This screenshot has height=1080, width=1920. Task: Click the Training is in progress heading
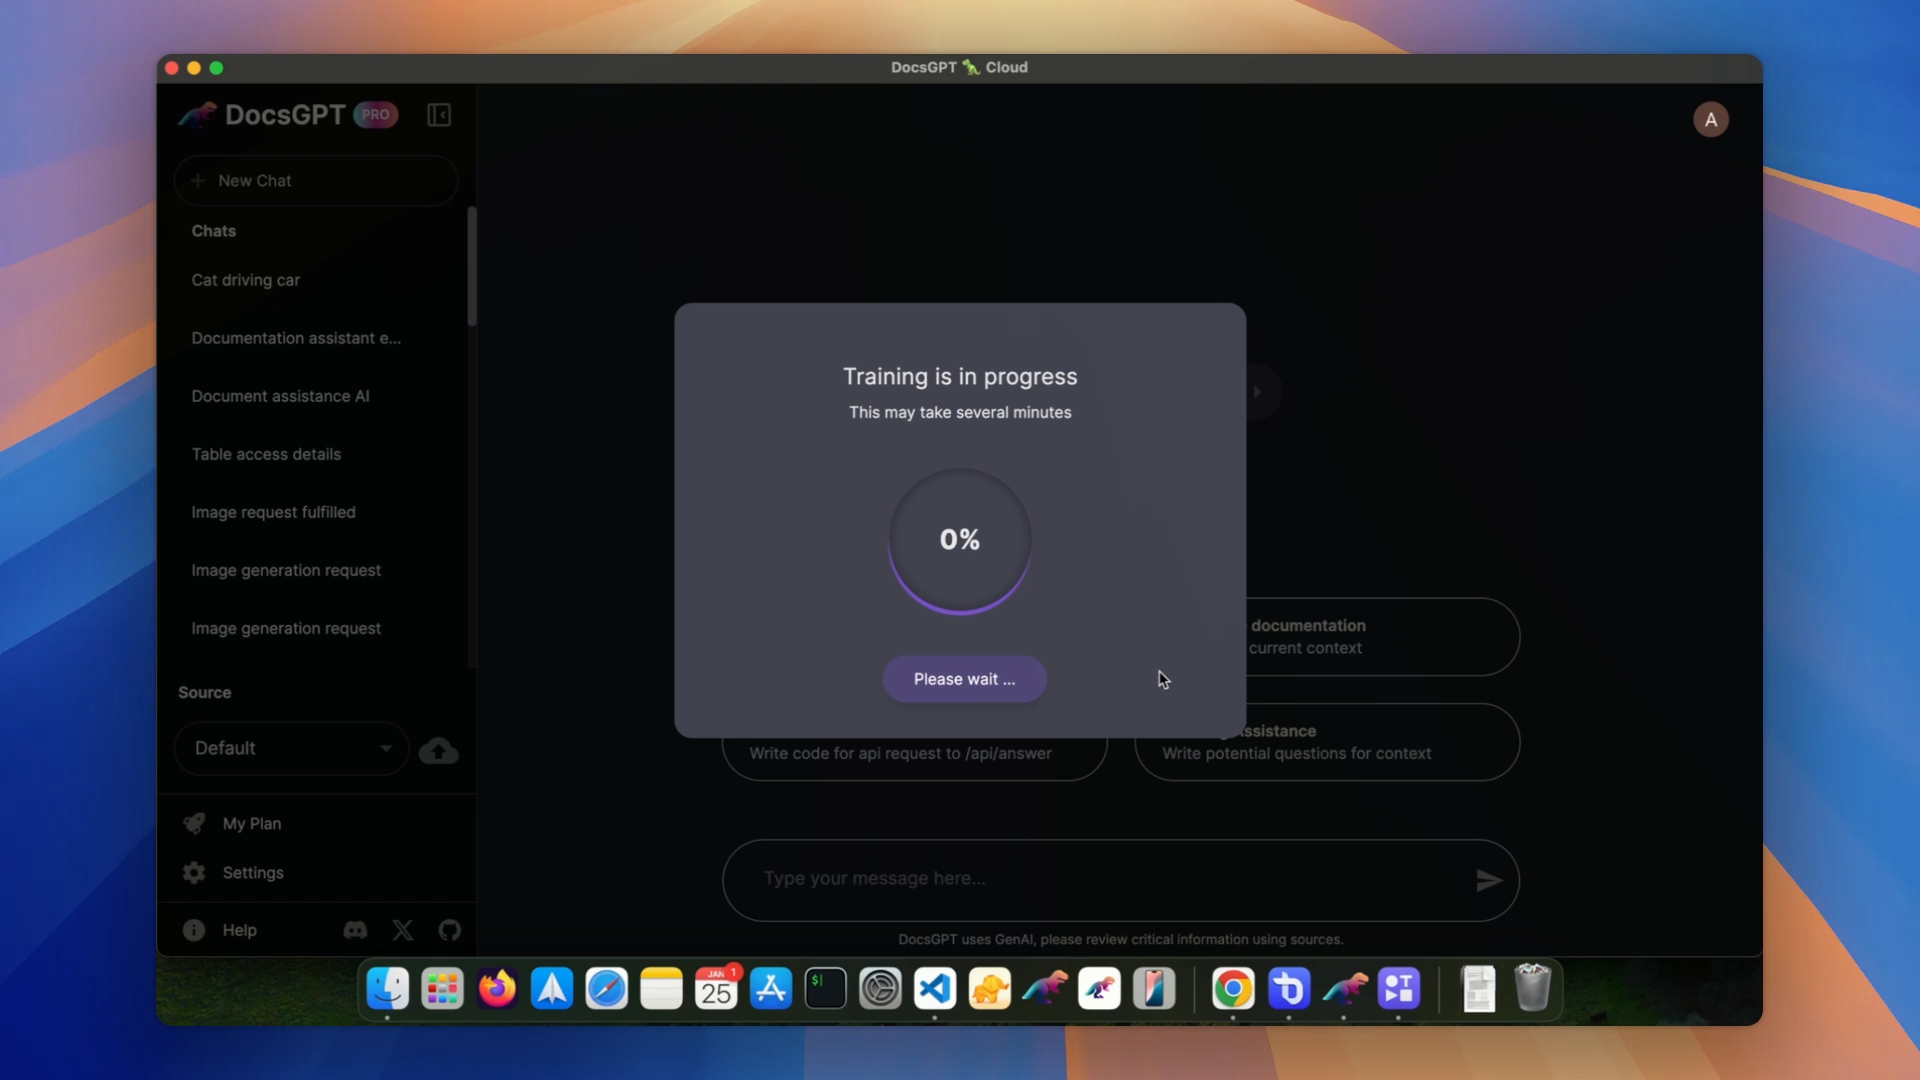click(960, 377)
